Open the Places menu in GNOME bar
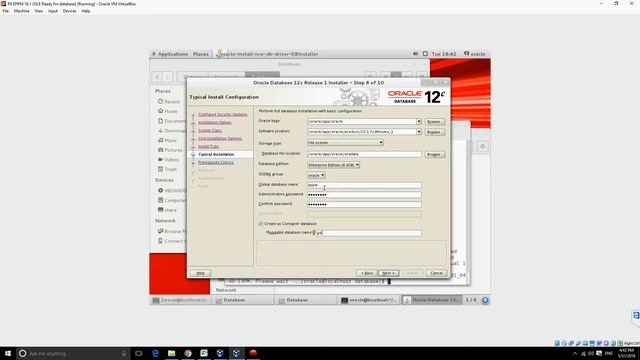640x360 pixels. point(201,54)
